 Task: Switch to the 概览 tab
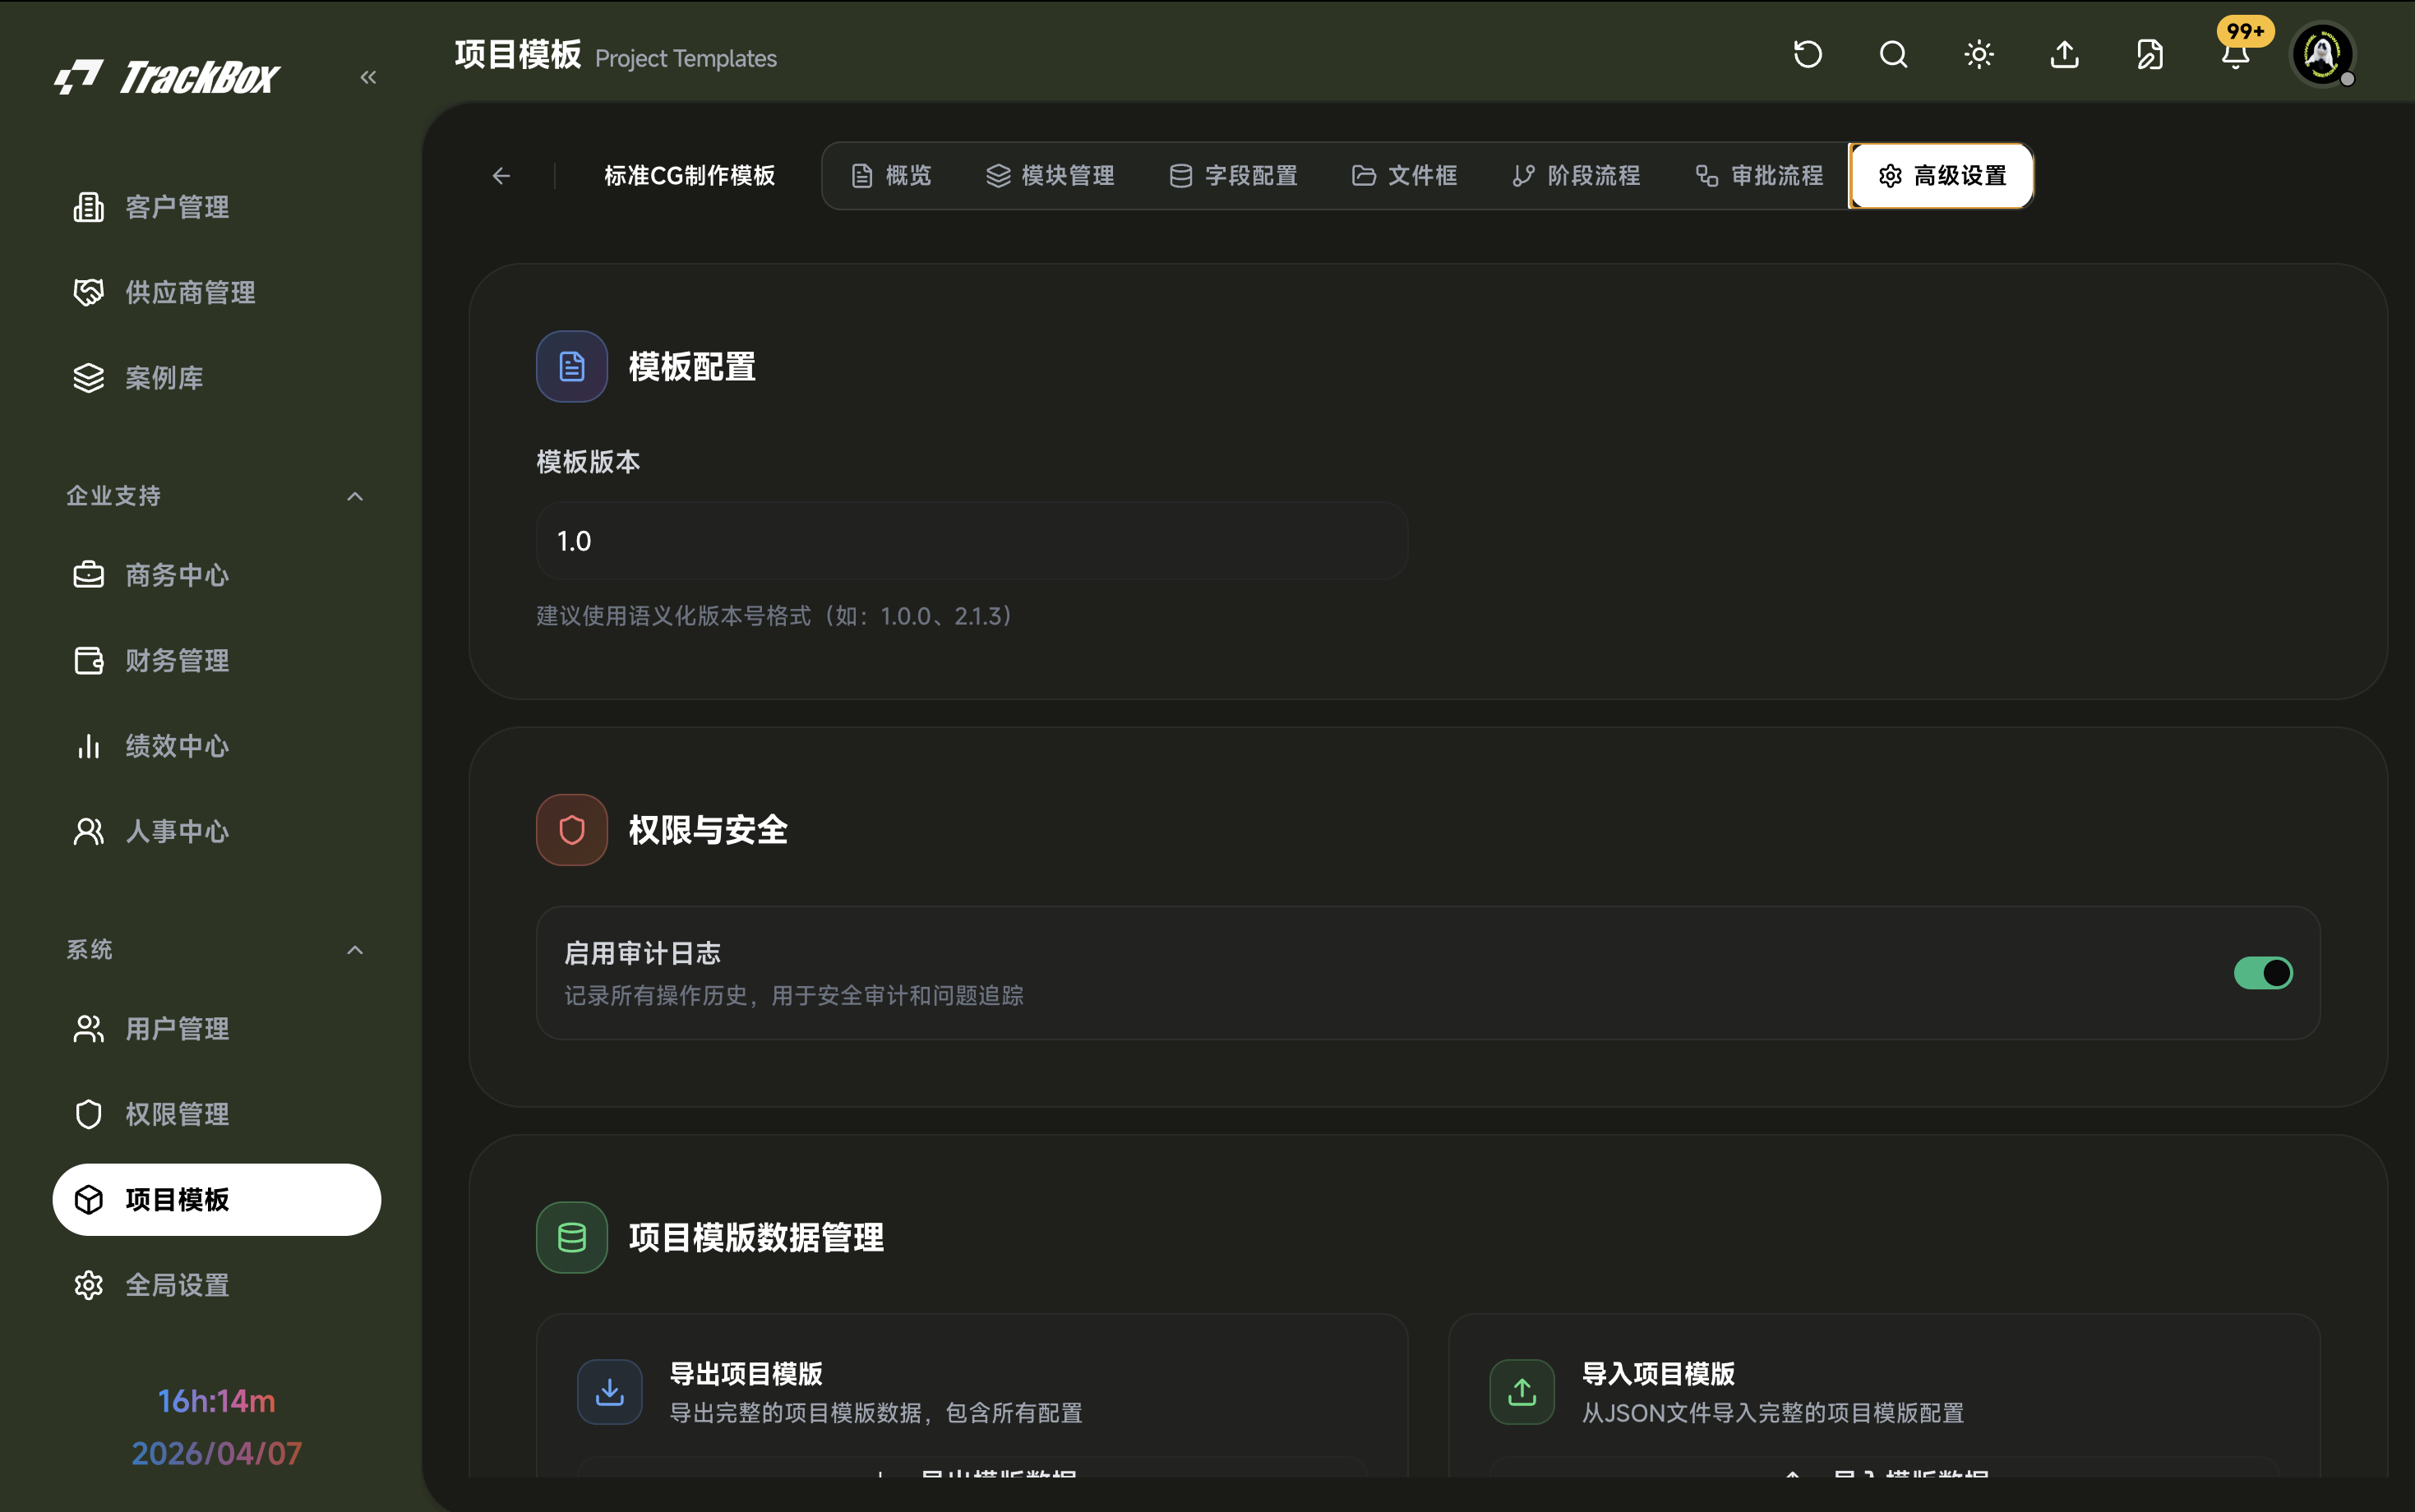pos(891,176)
